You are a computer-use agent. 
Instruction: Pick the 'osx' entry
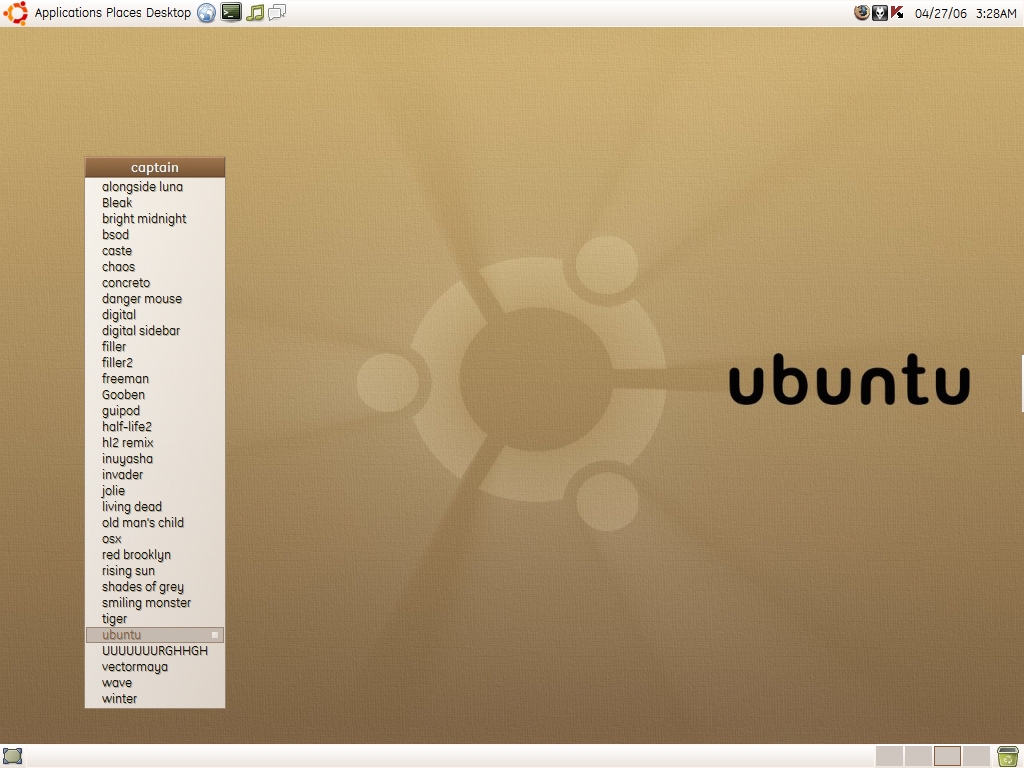[155, 539]
